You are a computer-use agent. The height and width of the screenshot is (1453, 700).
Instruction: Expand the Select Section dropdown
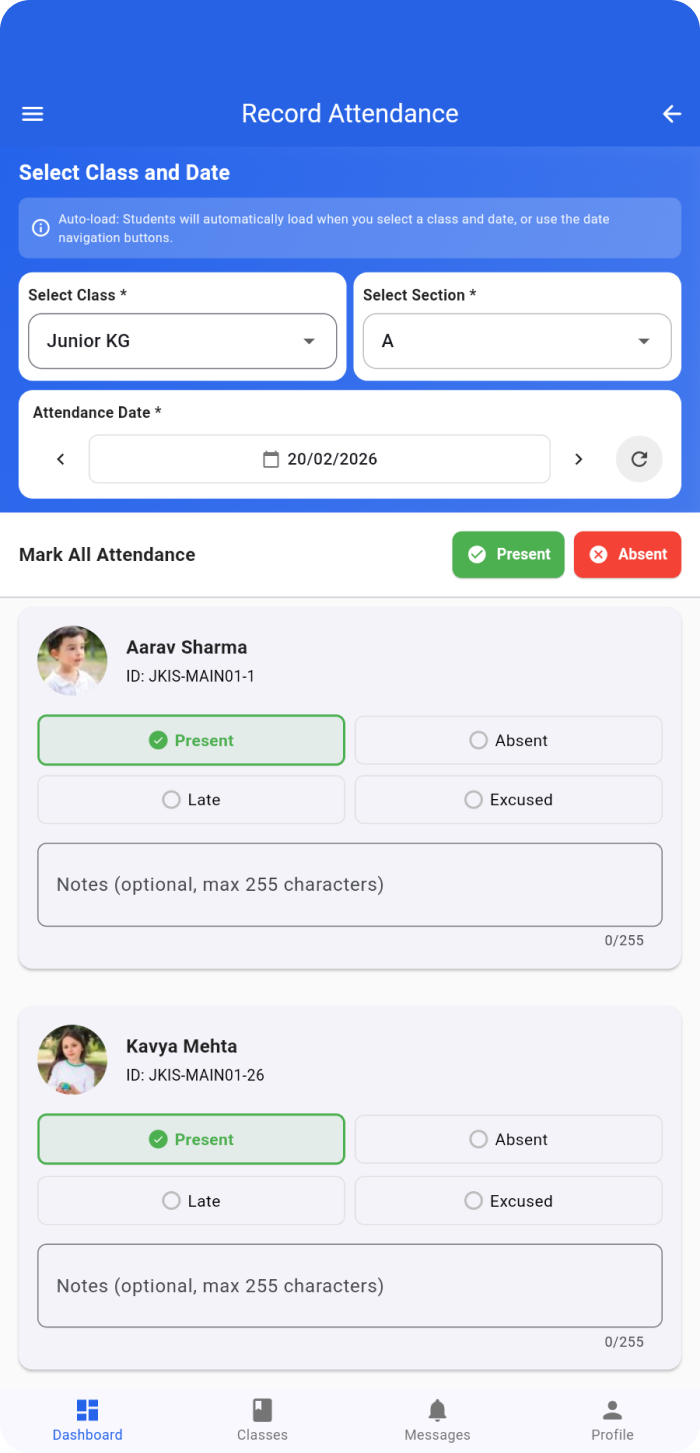pyautogui.click(x=517, y=341)
